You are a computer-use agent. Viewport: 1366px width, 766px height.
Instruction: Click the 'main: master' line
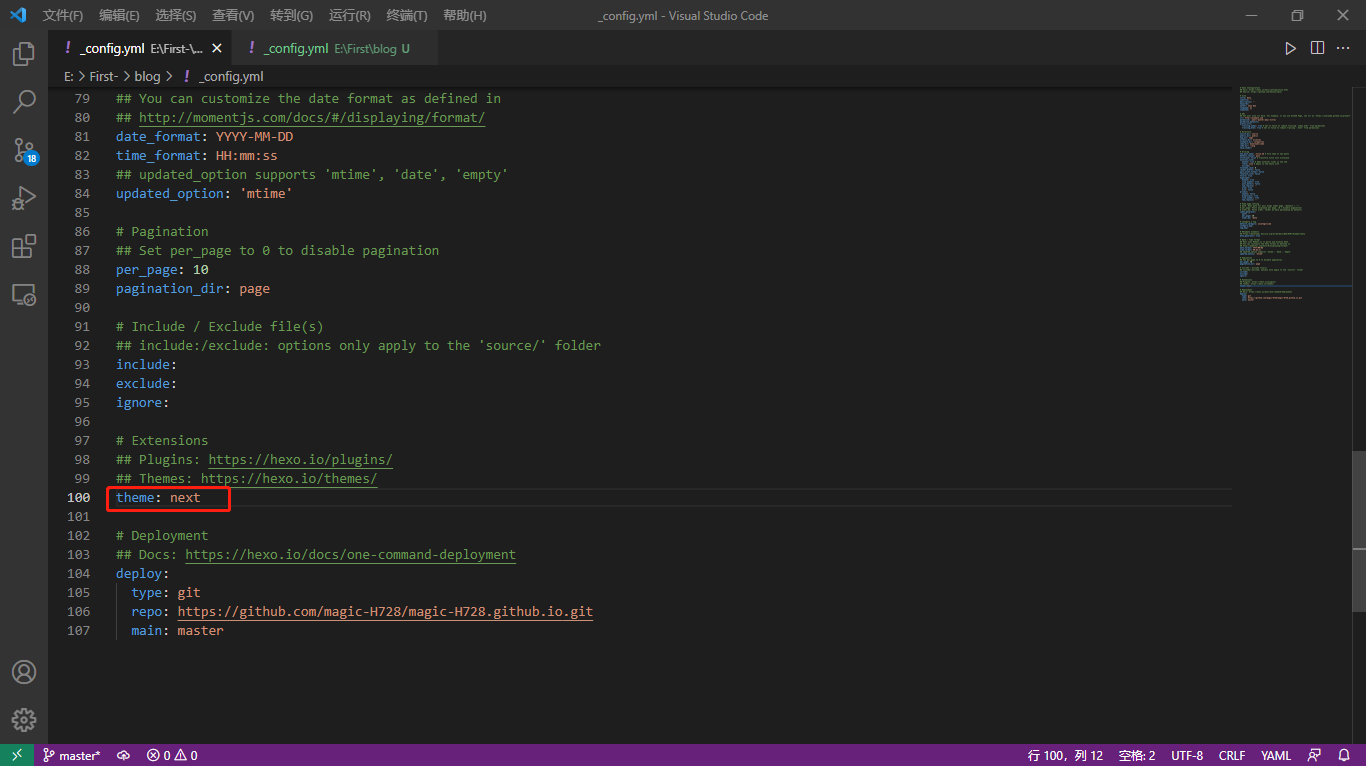click(177, 631)
